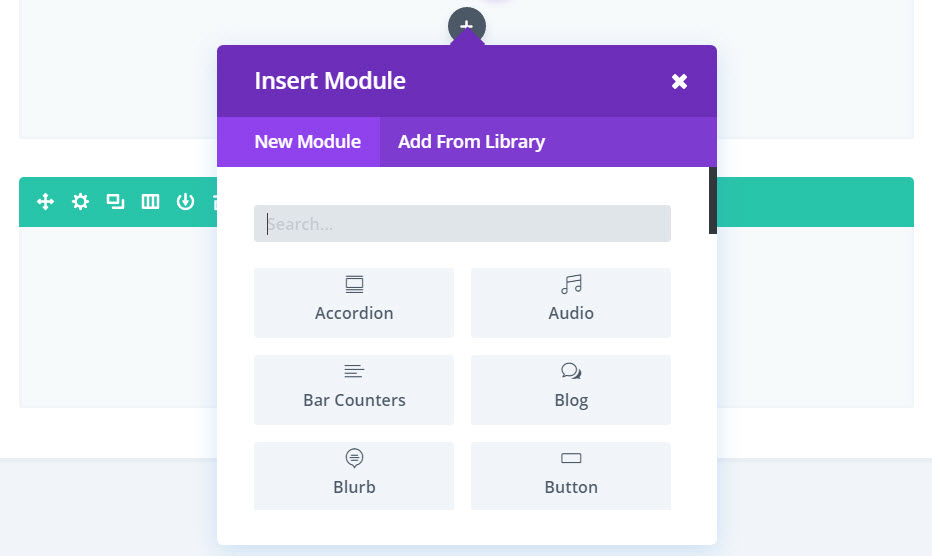The width and height of the screenshot is (932, 556).
Task: Click the Insert Module title header
Action: click(x=330, y=81)
